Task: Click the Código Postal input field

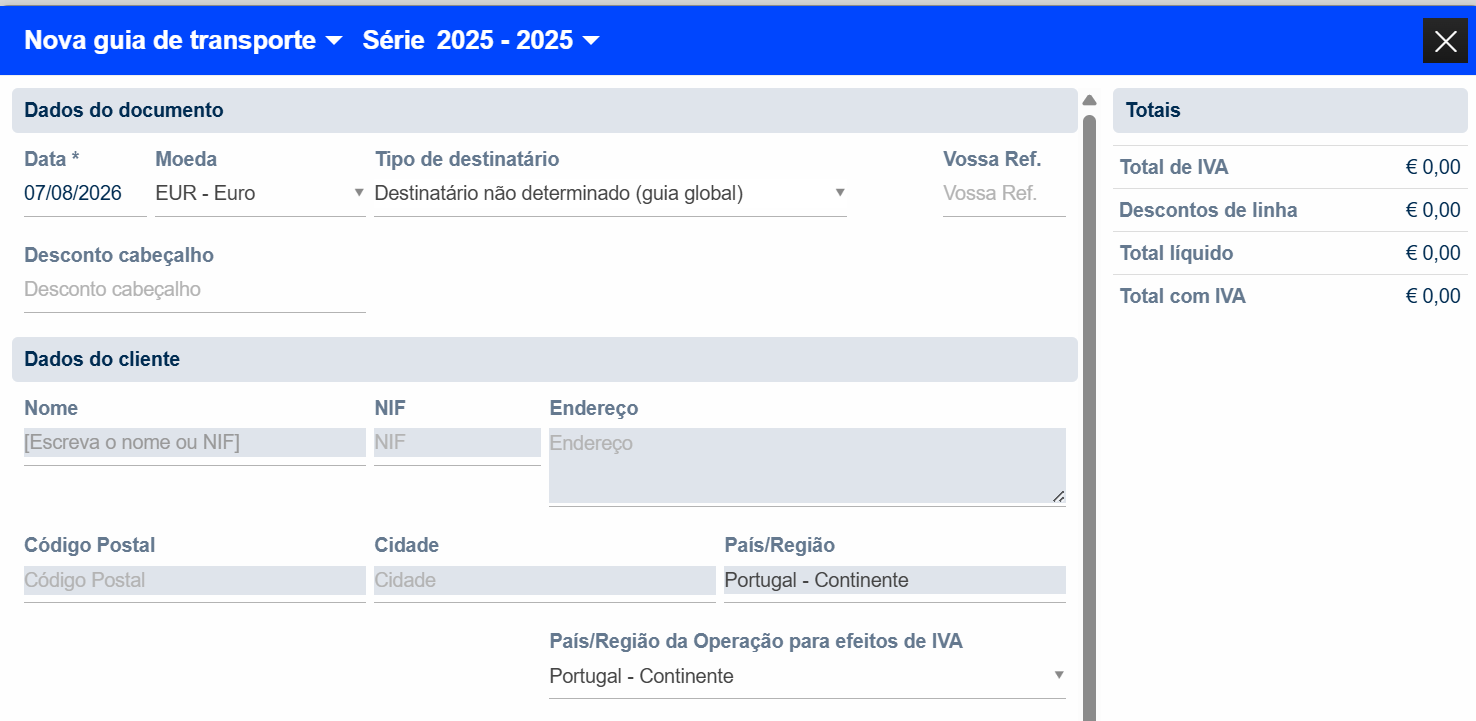Action: click(x=195, y=580)
